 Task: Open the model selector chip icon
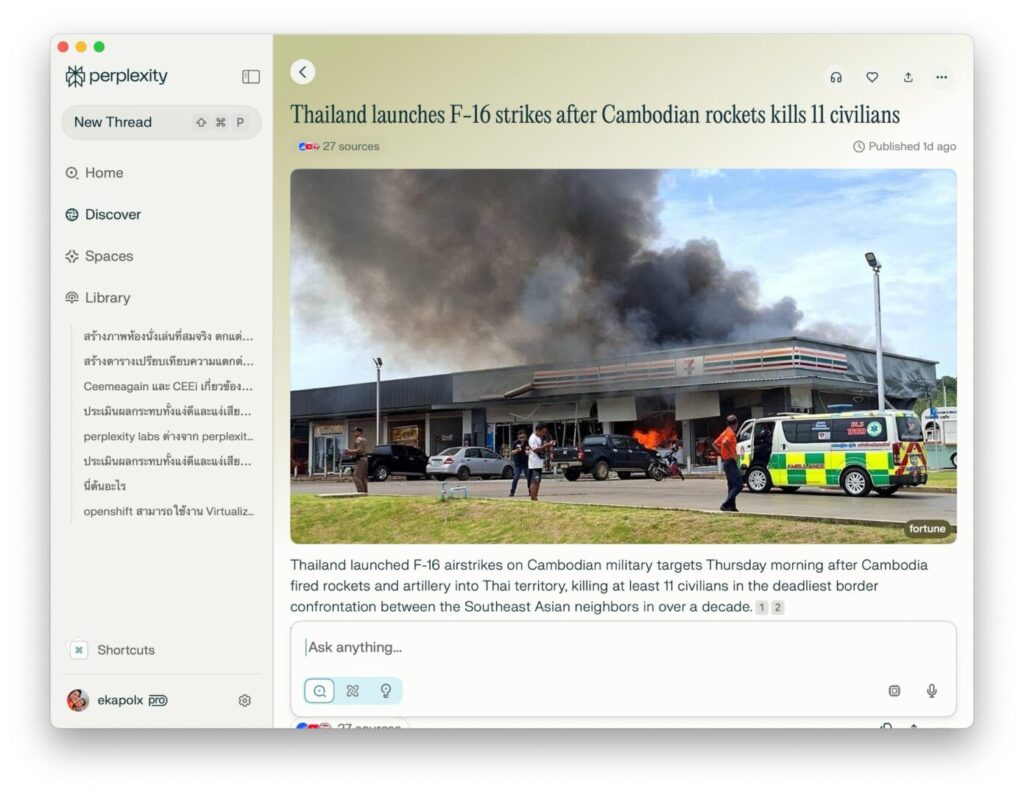[894, 691]
